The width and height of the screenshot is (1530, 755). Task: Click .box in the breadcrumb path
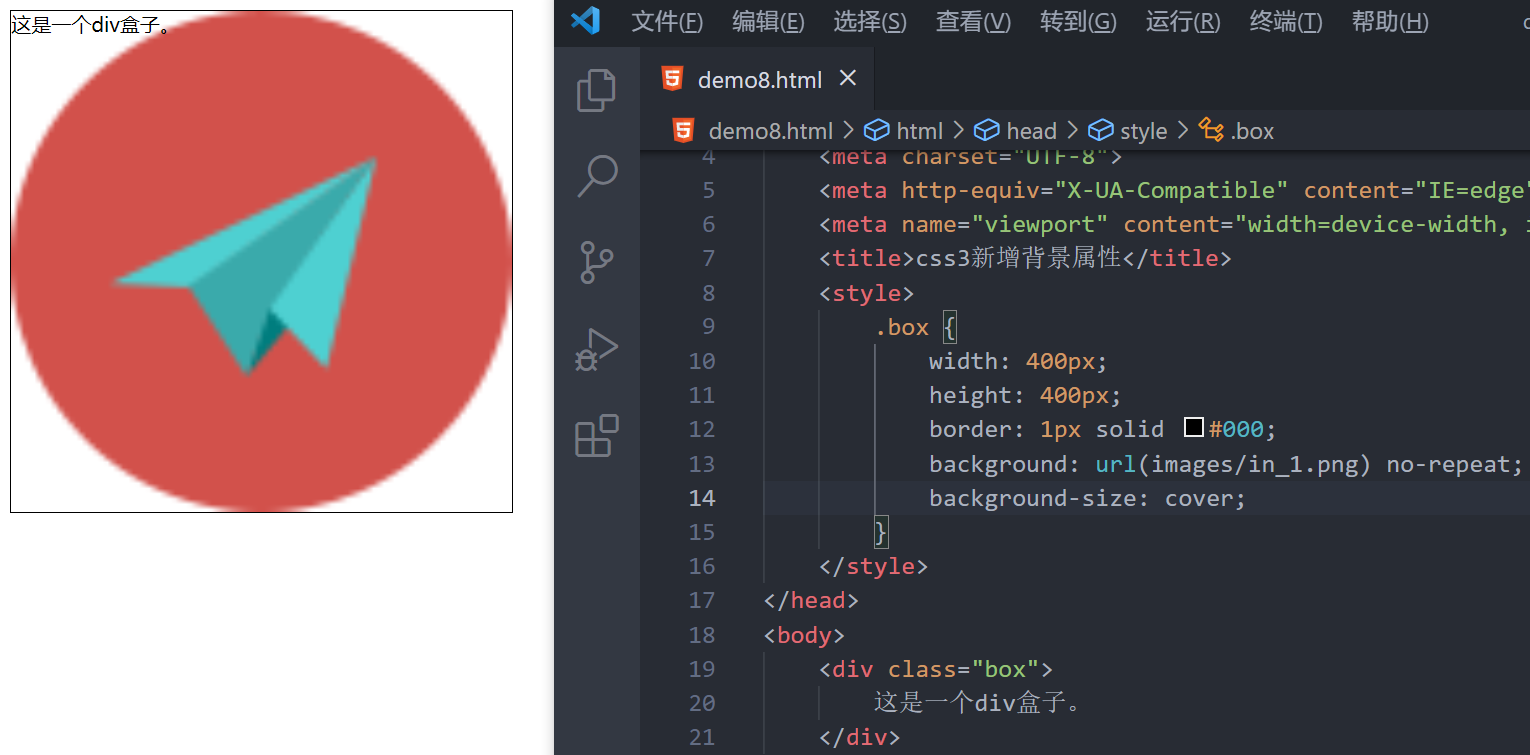pyautogui.click(x=1252, y=131)
